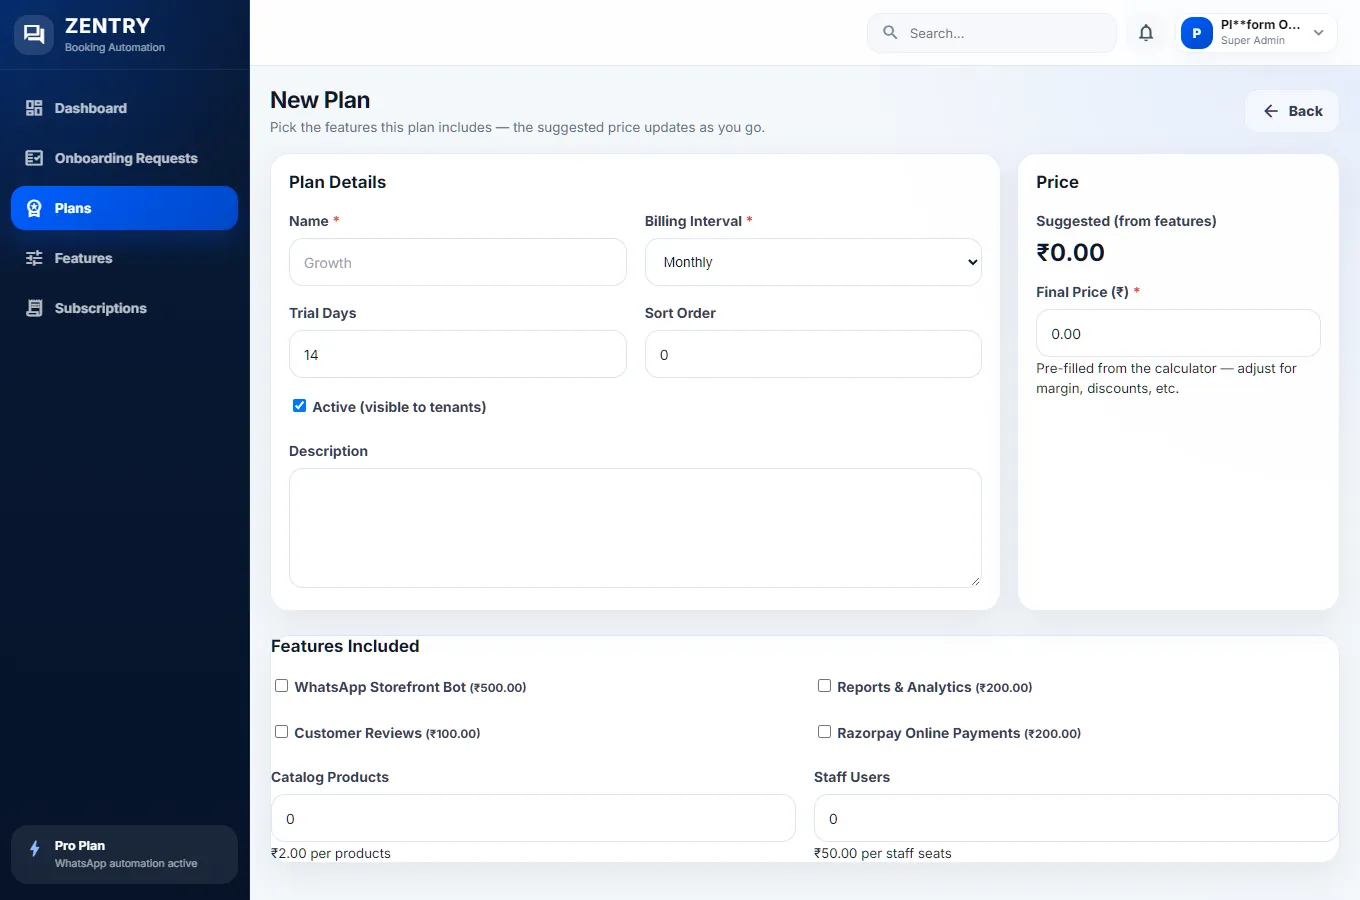Tick the Customer Reviews checkbox
The height and width of the screenshot is (900, 1360).
282,732
